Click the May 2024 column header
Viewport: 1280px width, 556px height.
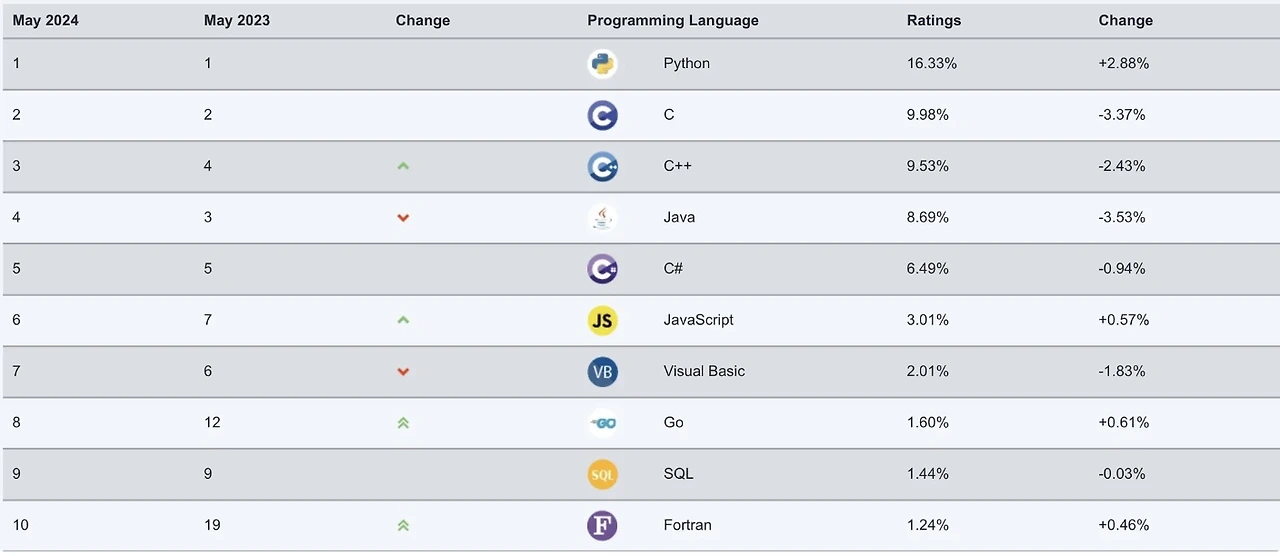point(45,20)
